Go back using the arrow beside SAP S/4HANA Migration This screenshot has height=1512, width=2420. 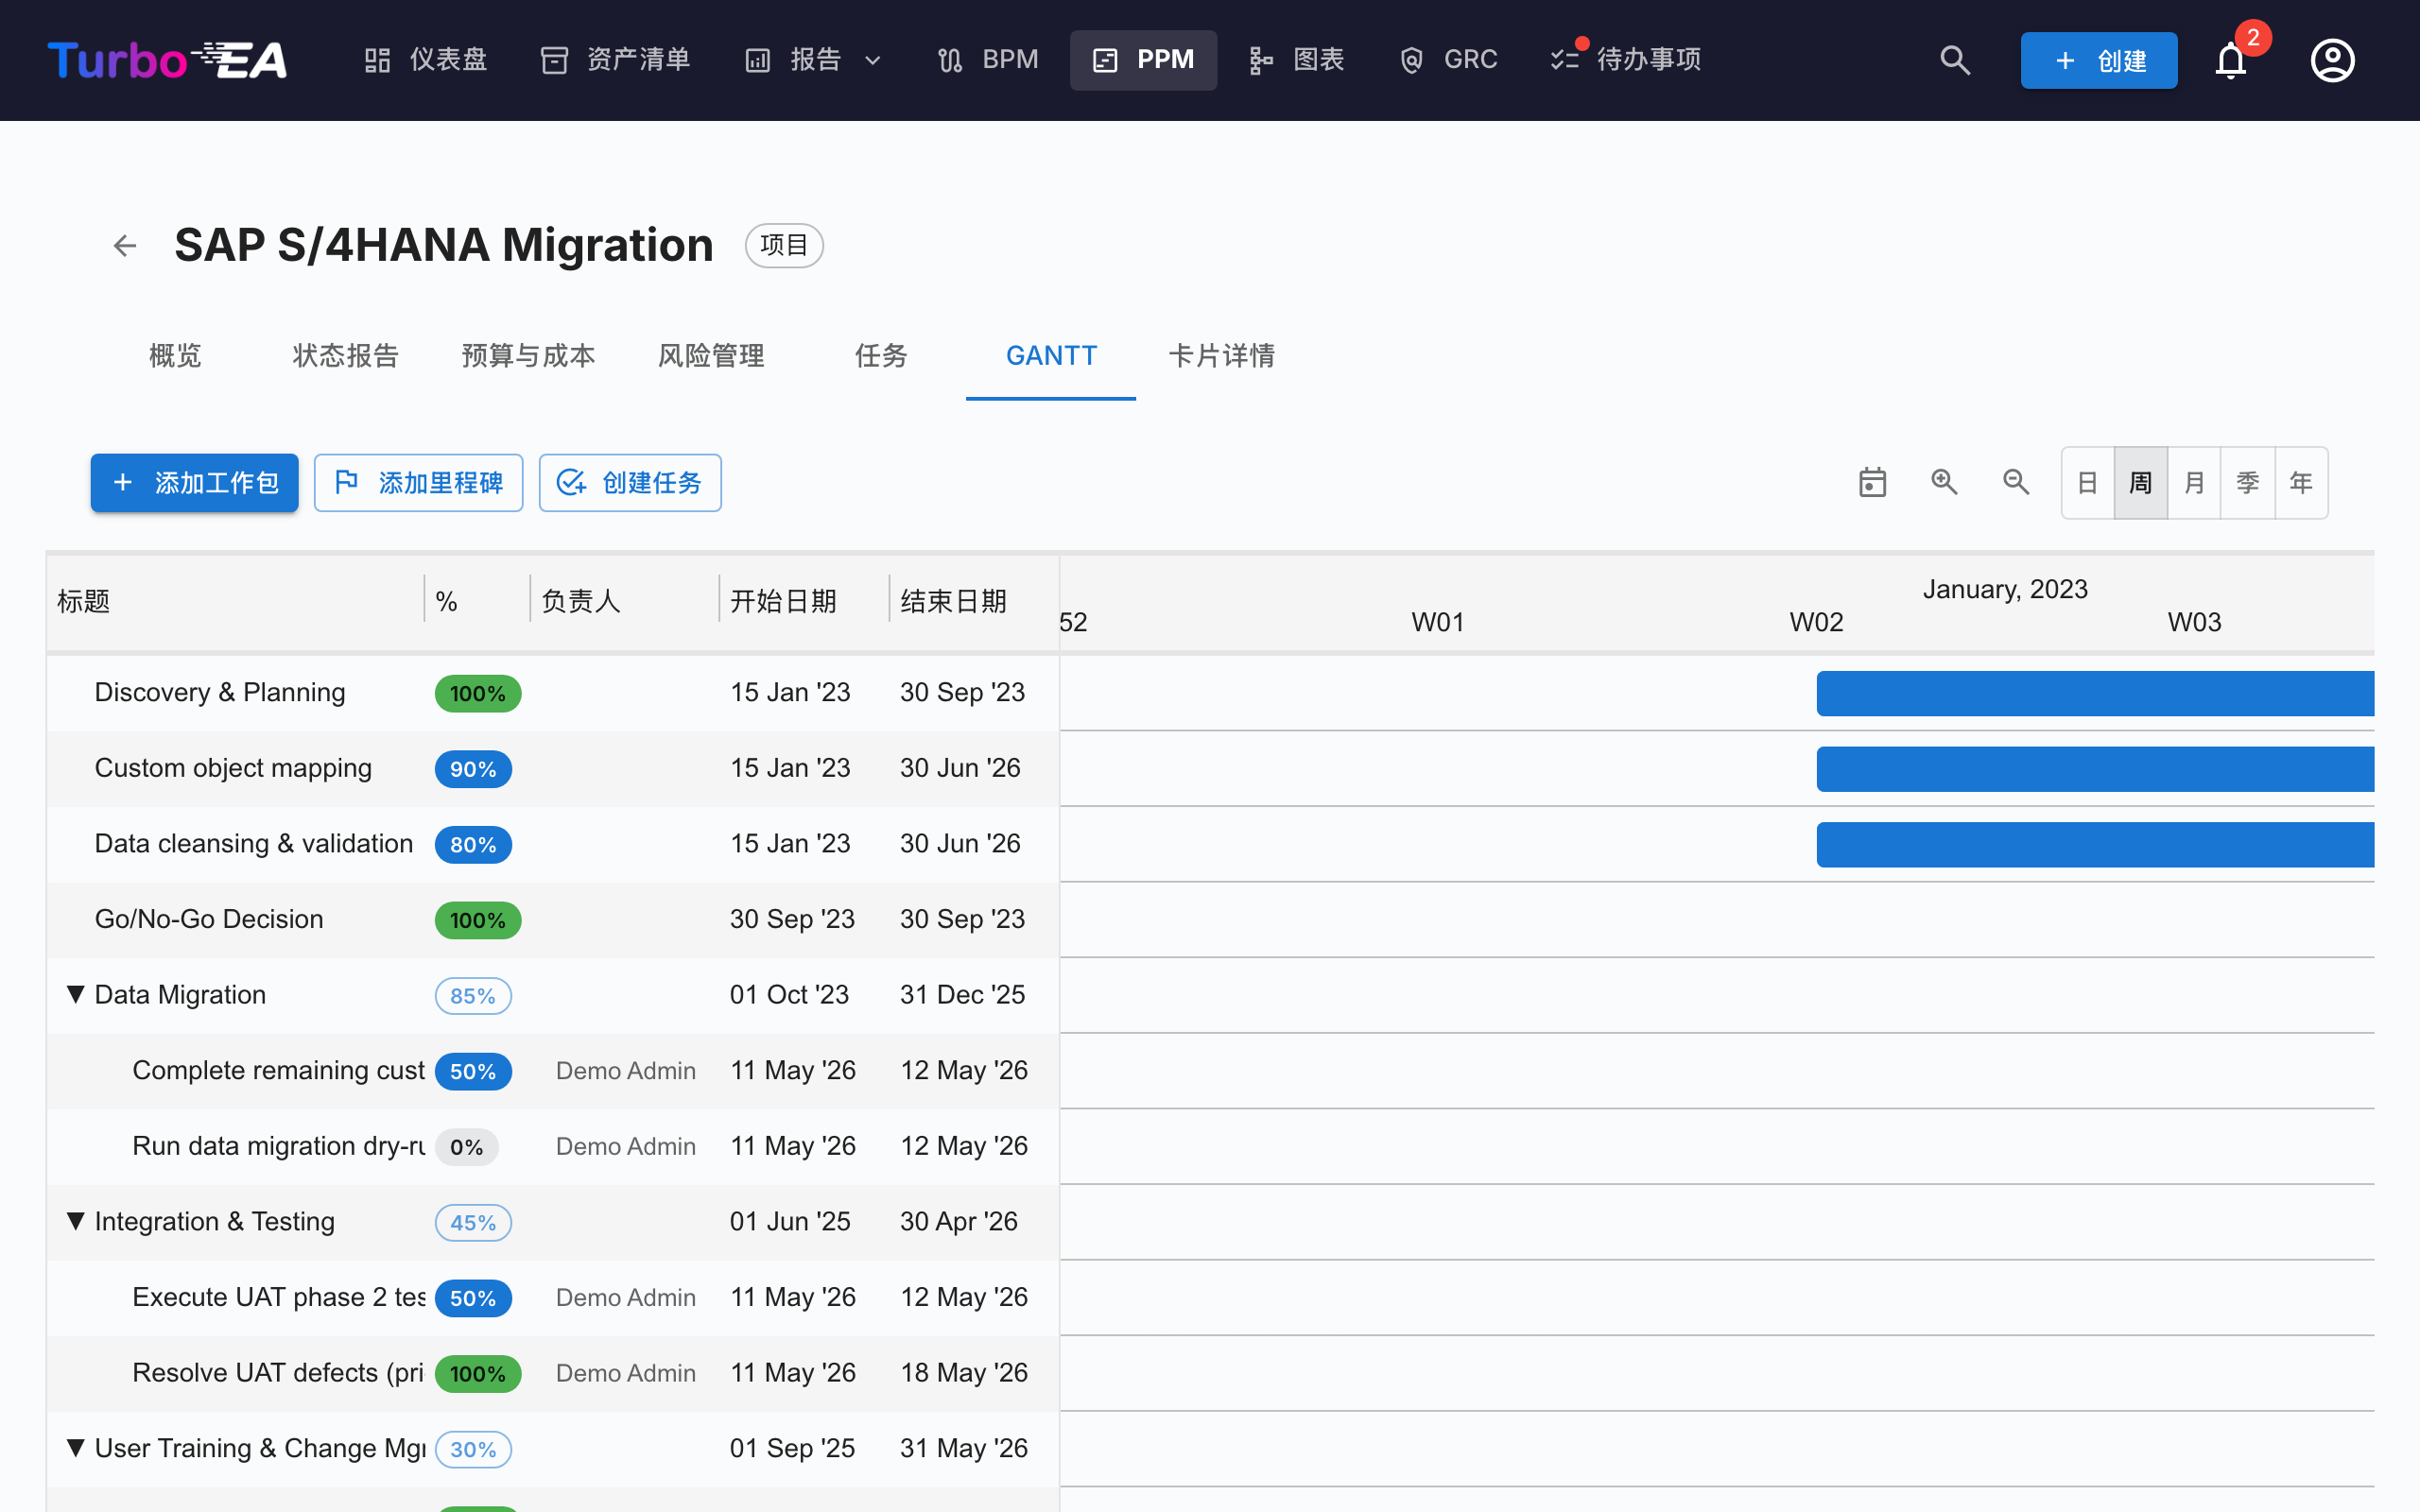pos(125,245)
